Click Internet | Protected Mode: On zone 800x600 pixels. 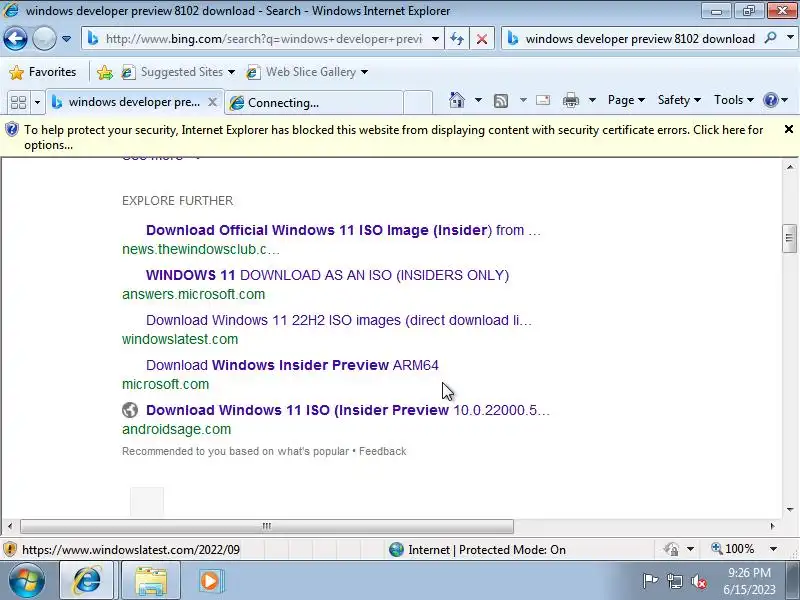(x=478, y=549)
